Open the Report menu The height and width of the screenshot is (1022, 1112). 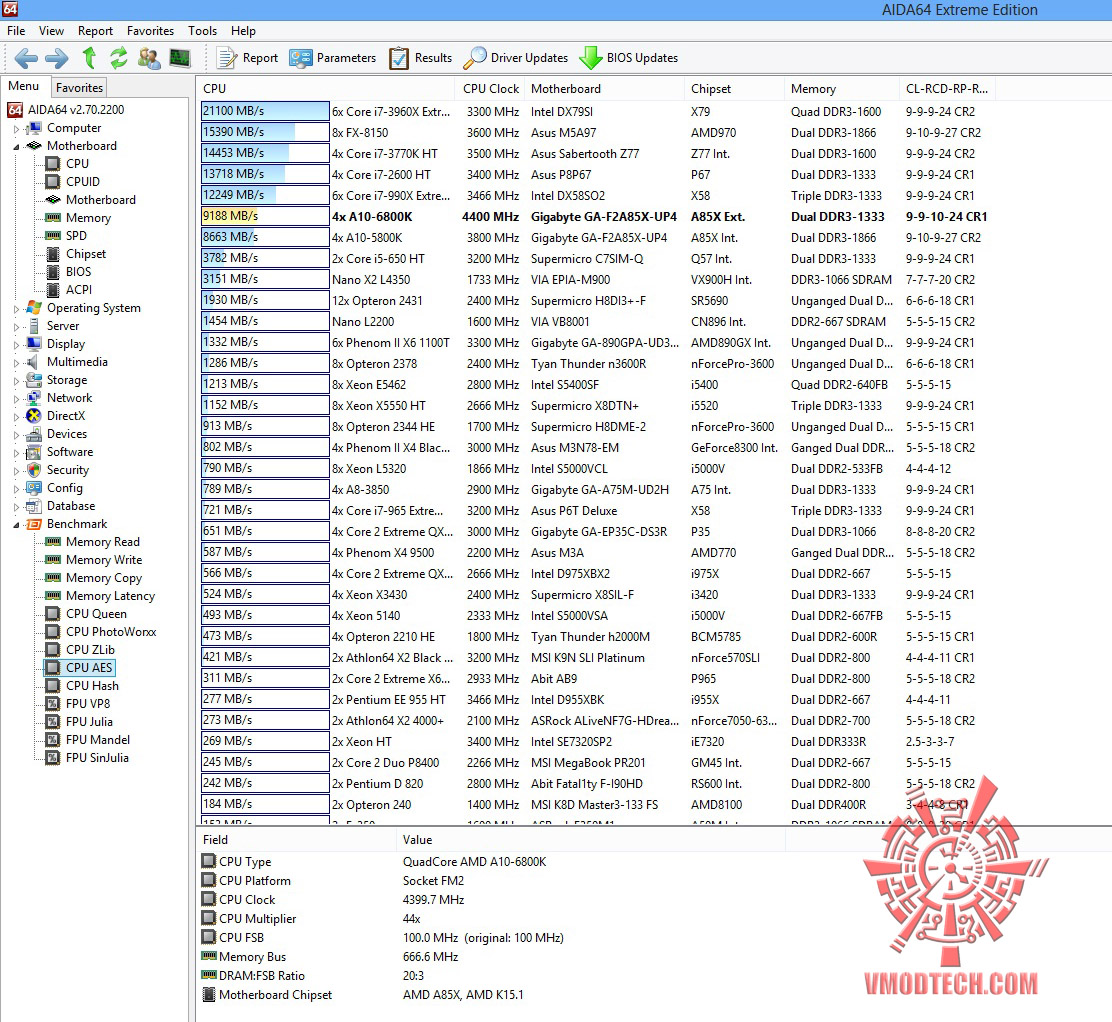tap(95, 30)
